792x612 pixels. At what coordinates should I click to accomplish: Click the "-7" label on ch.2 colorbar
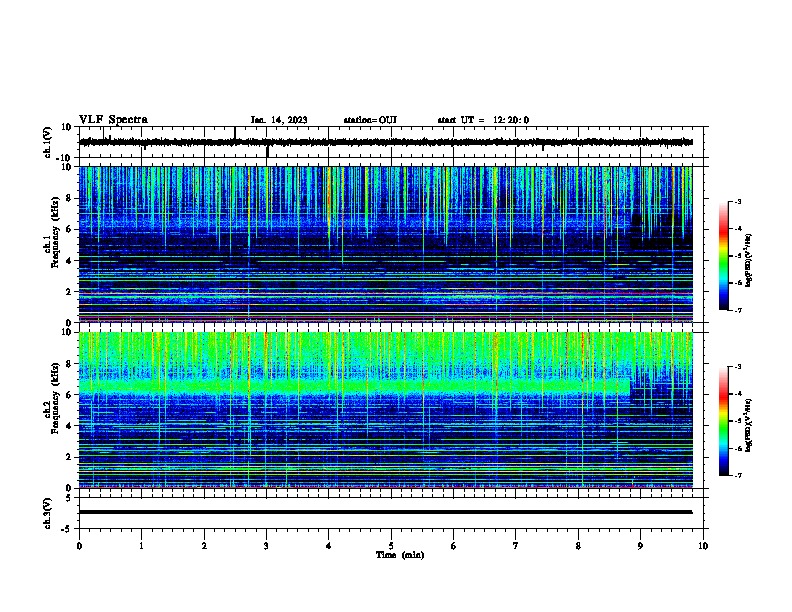(737, 475)
